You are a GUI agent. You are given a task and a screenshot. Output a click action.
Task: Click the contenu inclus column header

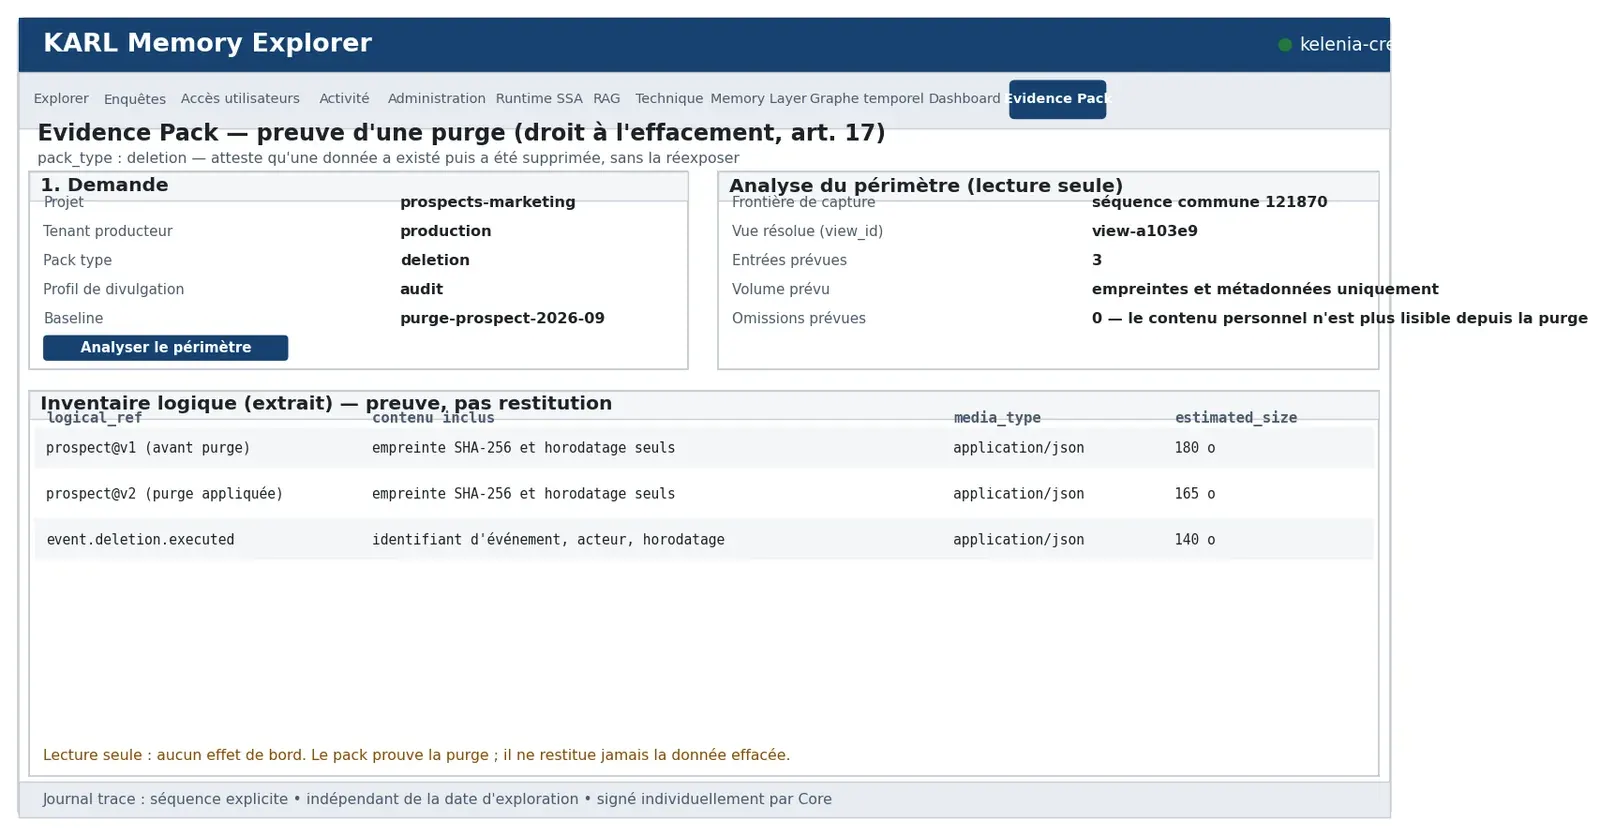tap(433, 418)
